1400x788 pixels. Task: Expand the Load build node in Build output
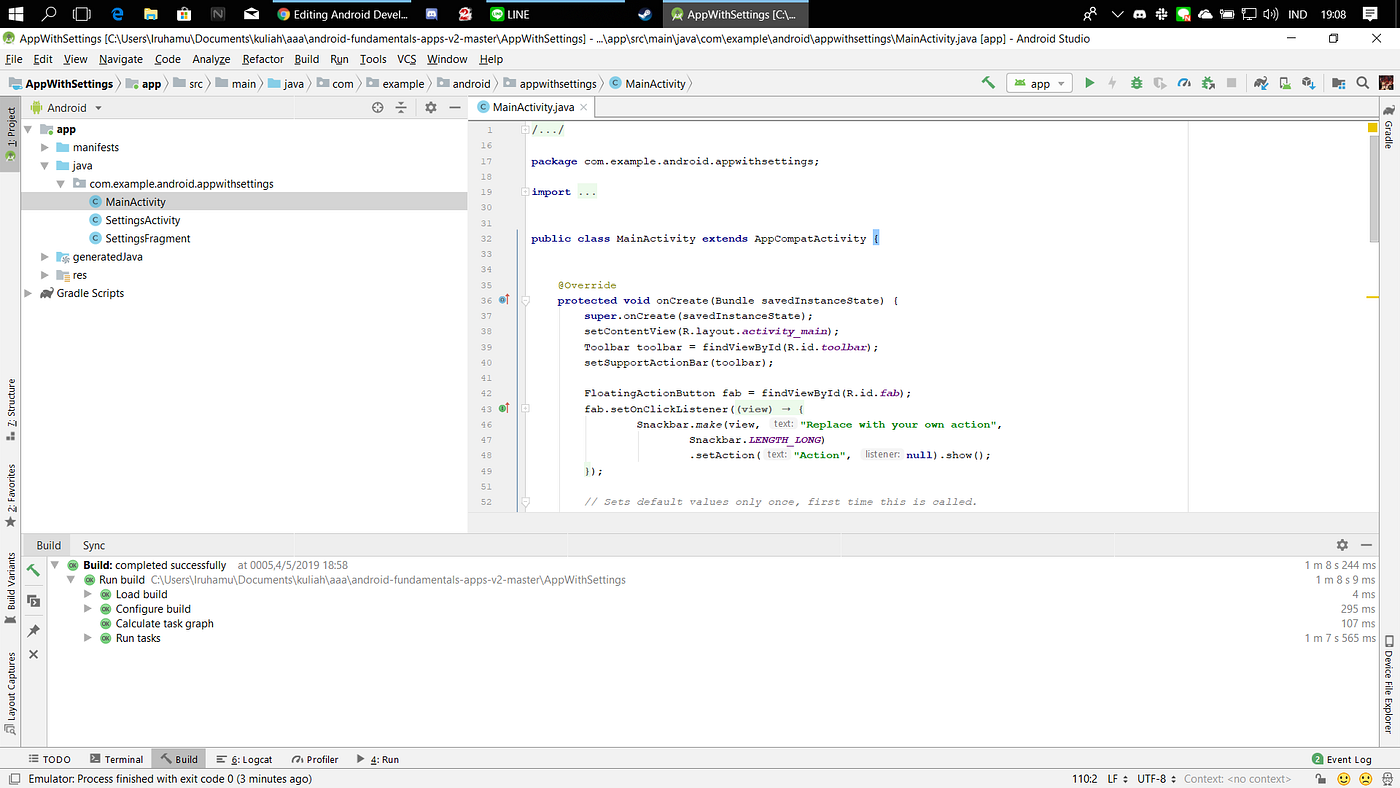(87, 594)
